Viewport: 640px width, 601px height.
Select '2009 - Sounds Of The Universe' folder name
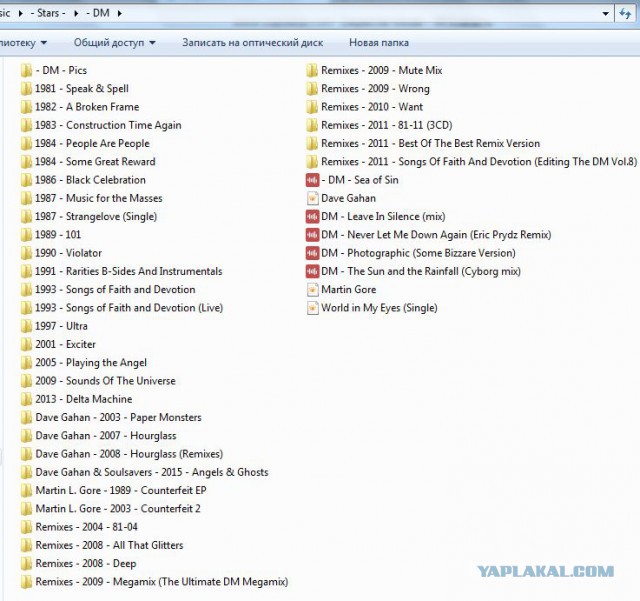105,381
